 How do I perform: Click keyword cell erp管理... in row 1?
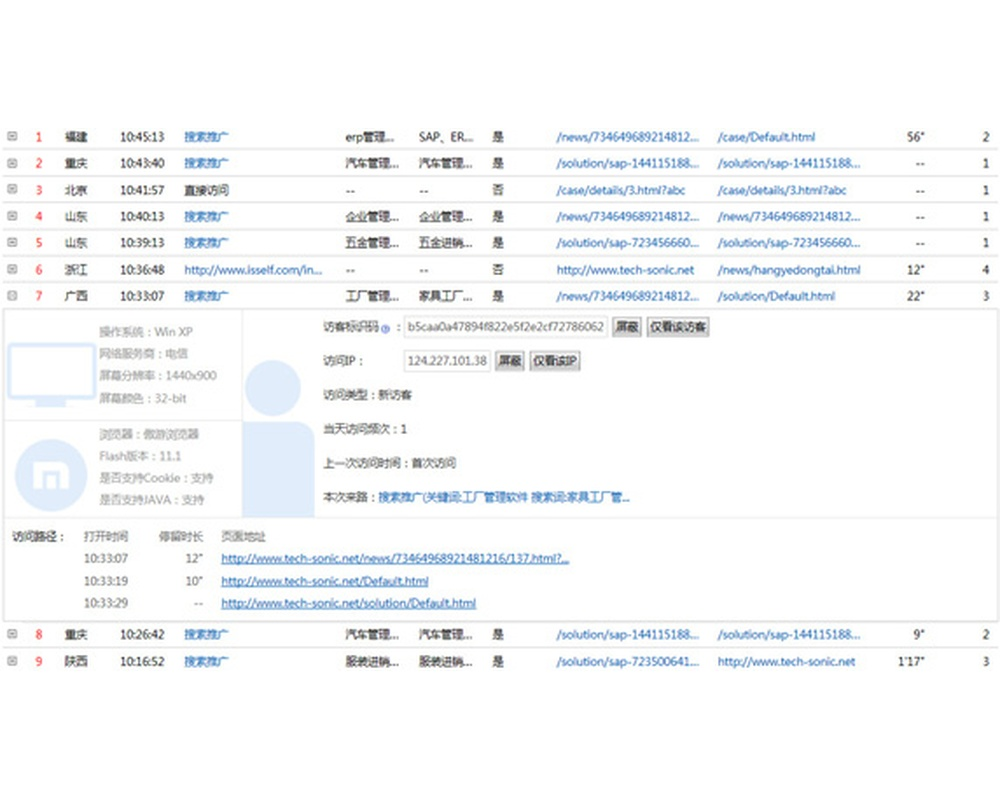coord(370,137)
